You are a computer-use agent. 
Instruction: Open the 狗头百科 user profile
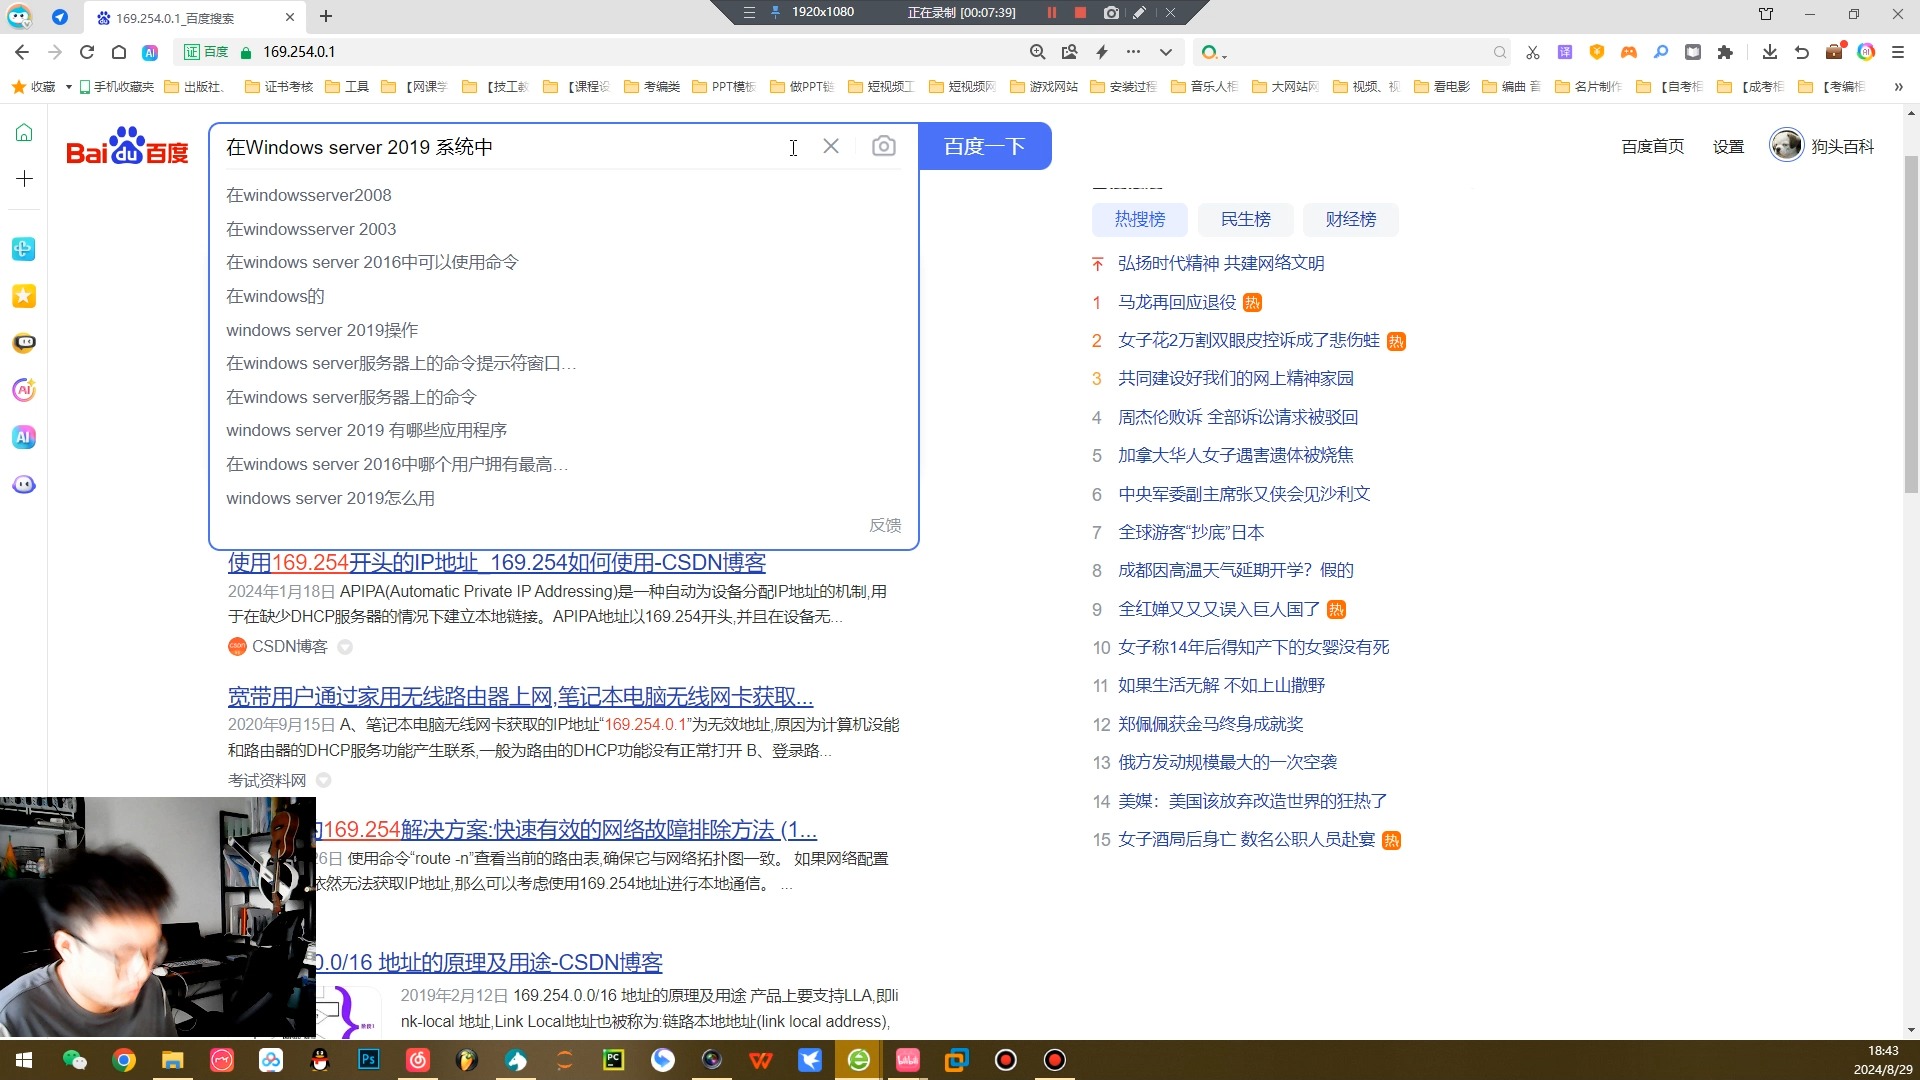pyautogui.click(x=1821, y=146)
